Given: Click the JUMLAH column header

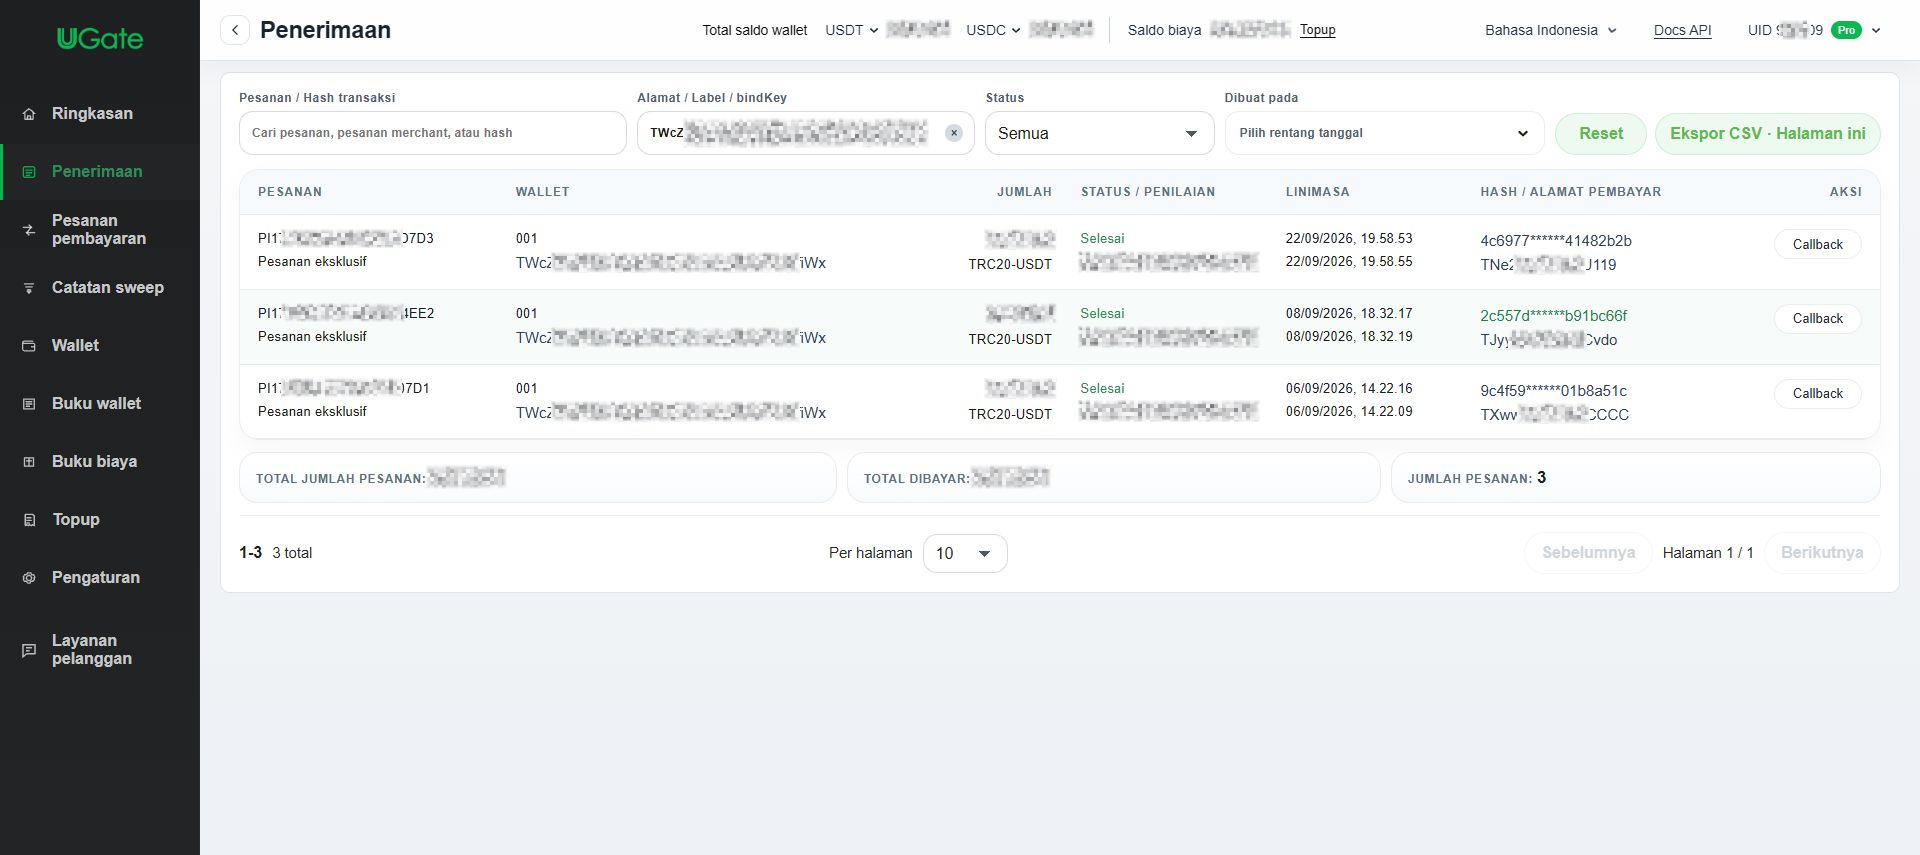Looking at the screenshot, I should click(x=1024, y=192).
